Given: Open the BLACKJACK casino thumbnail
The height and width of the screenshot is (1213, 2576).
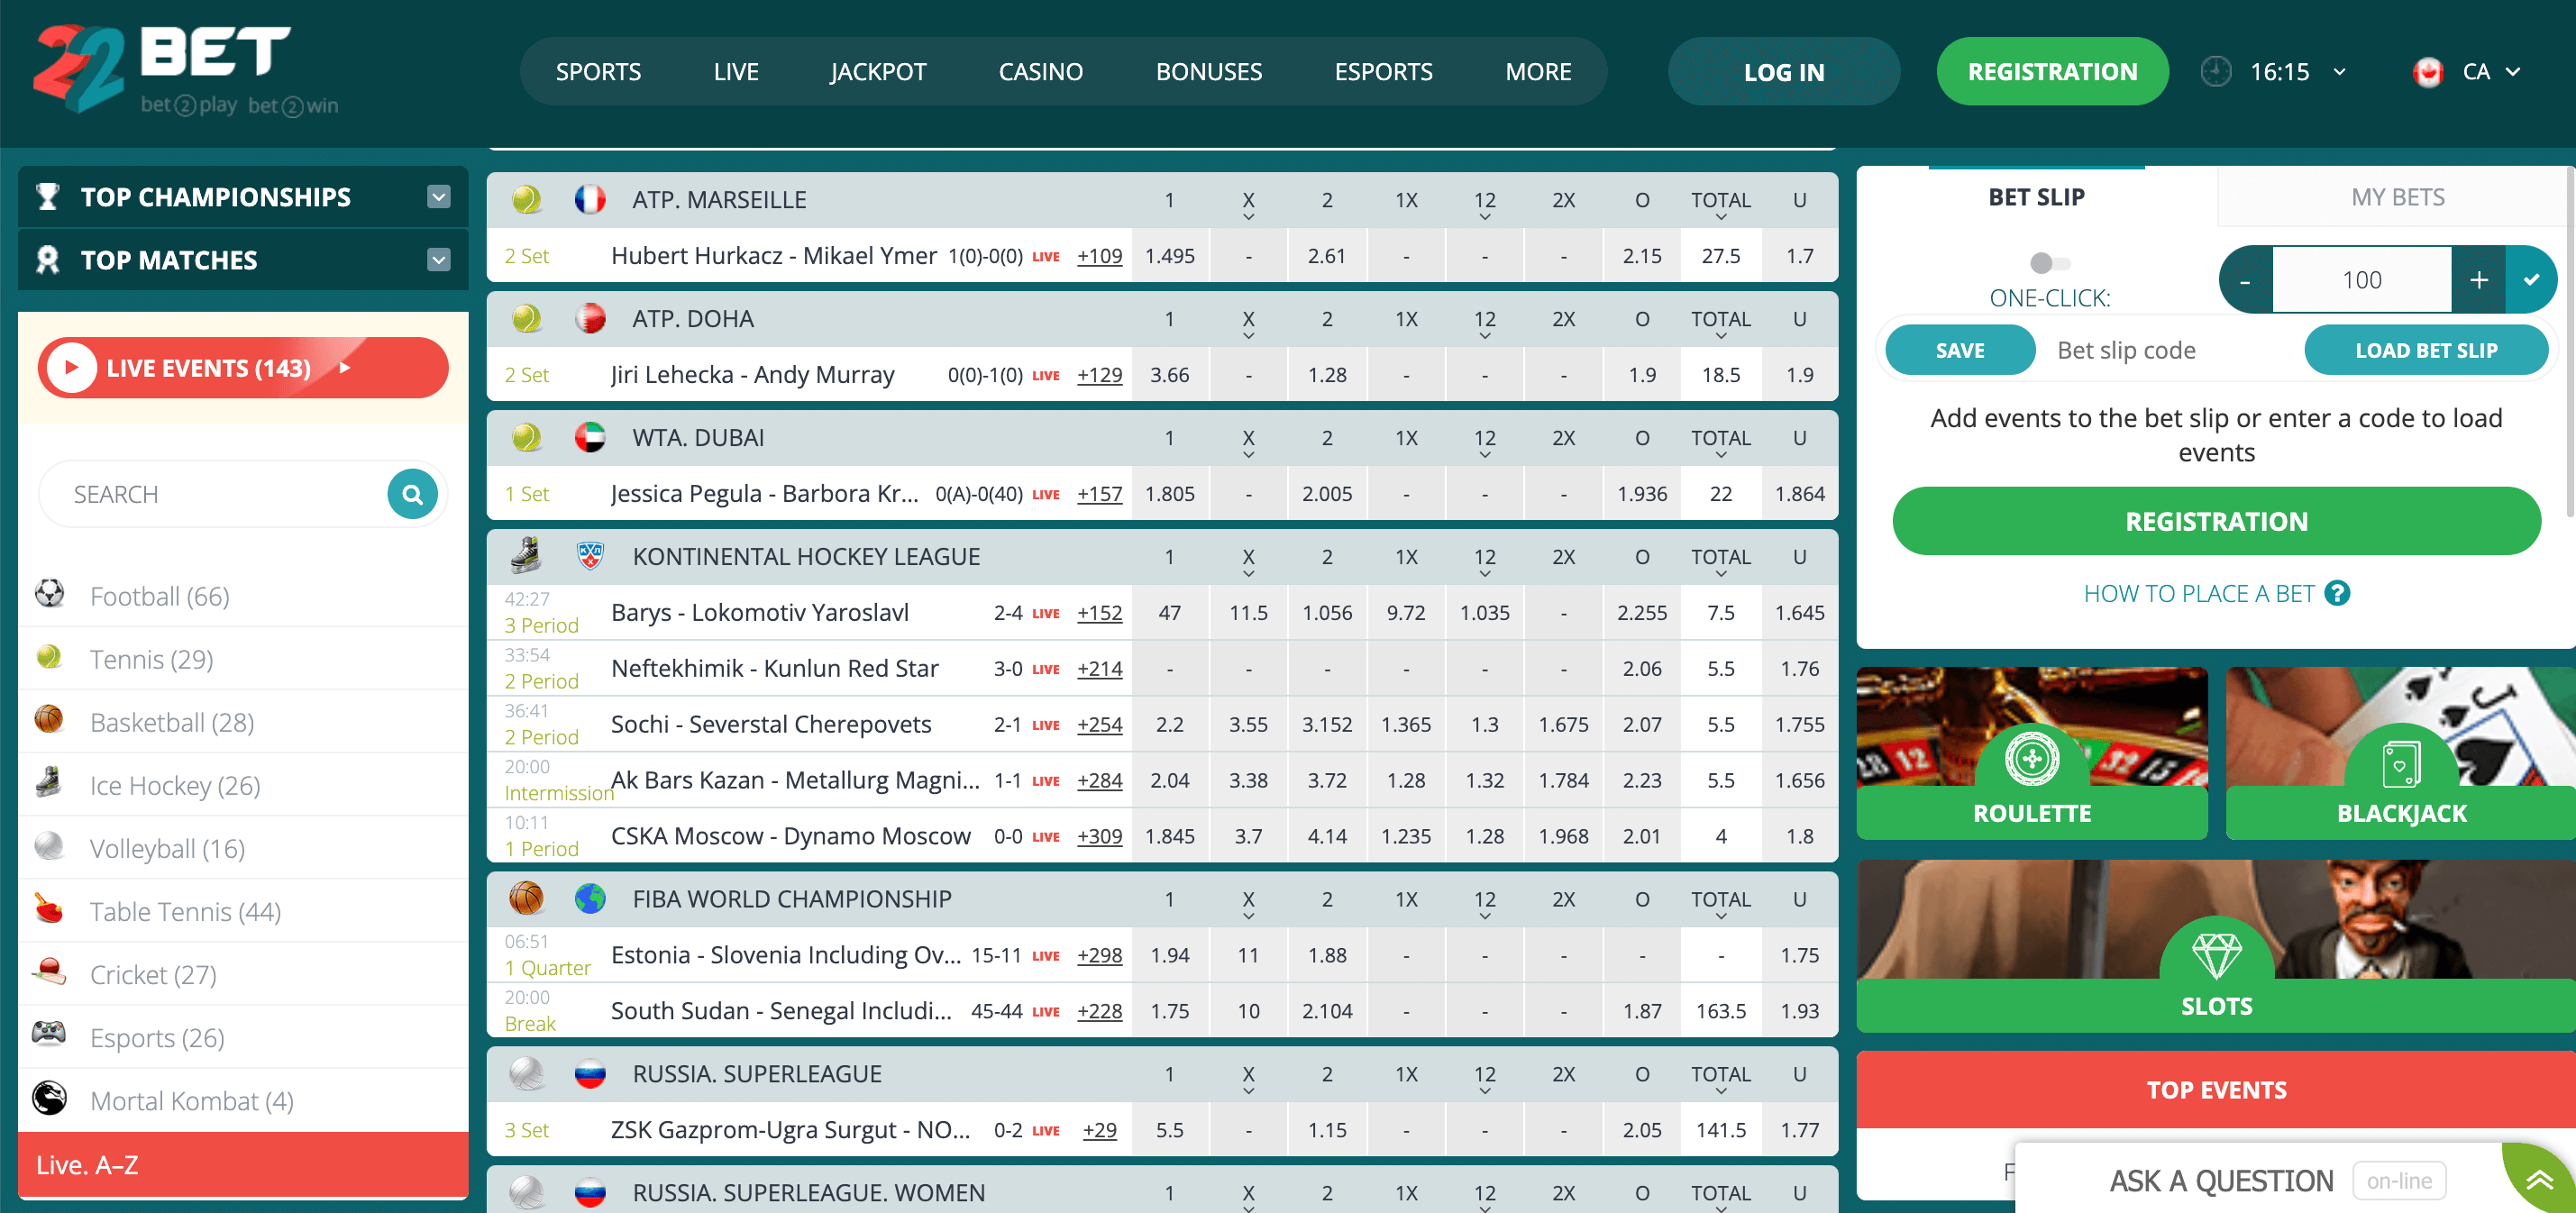Looking at the screenshot, I should click(x=2400, y=752).
